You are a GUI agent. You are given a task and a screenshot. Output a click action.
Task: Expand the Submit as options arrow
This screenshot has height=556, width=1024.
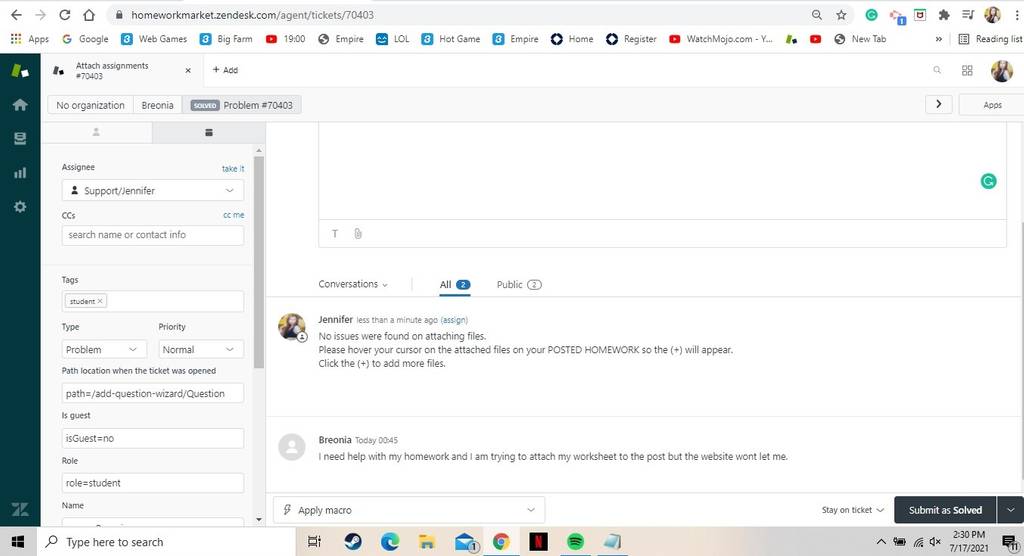1010,510
